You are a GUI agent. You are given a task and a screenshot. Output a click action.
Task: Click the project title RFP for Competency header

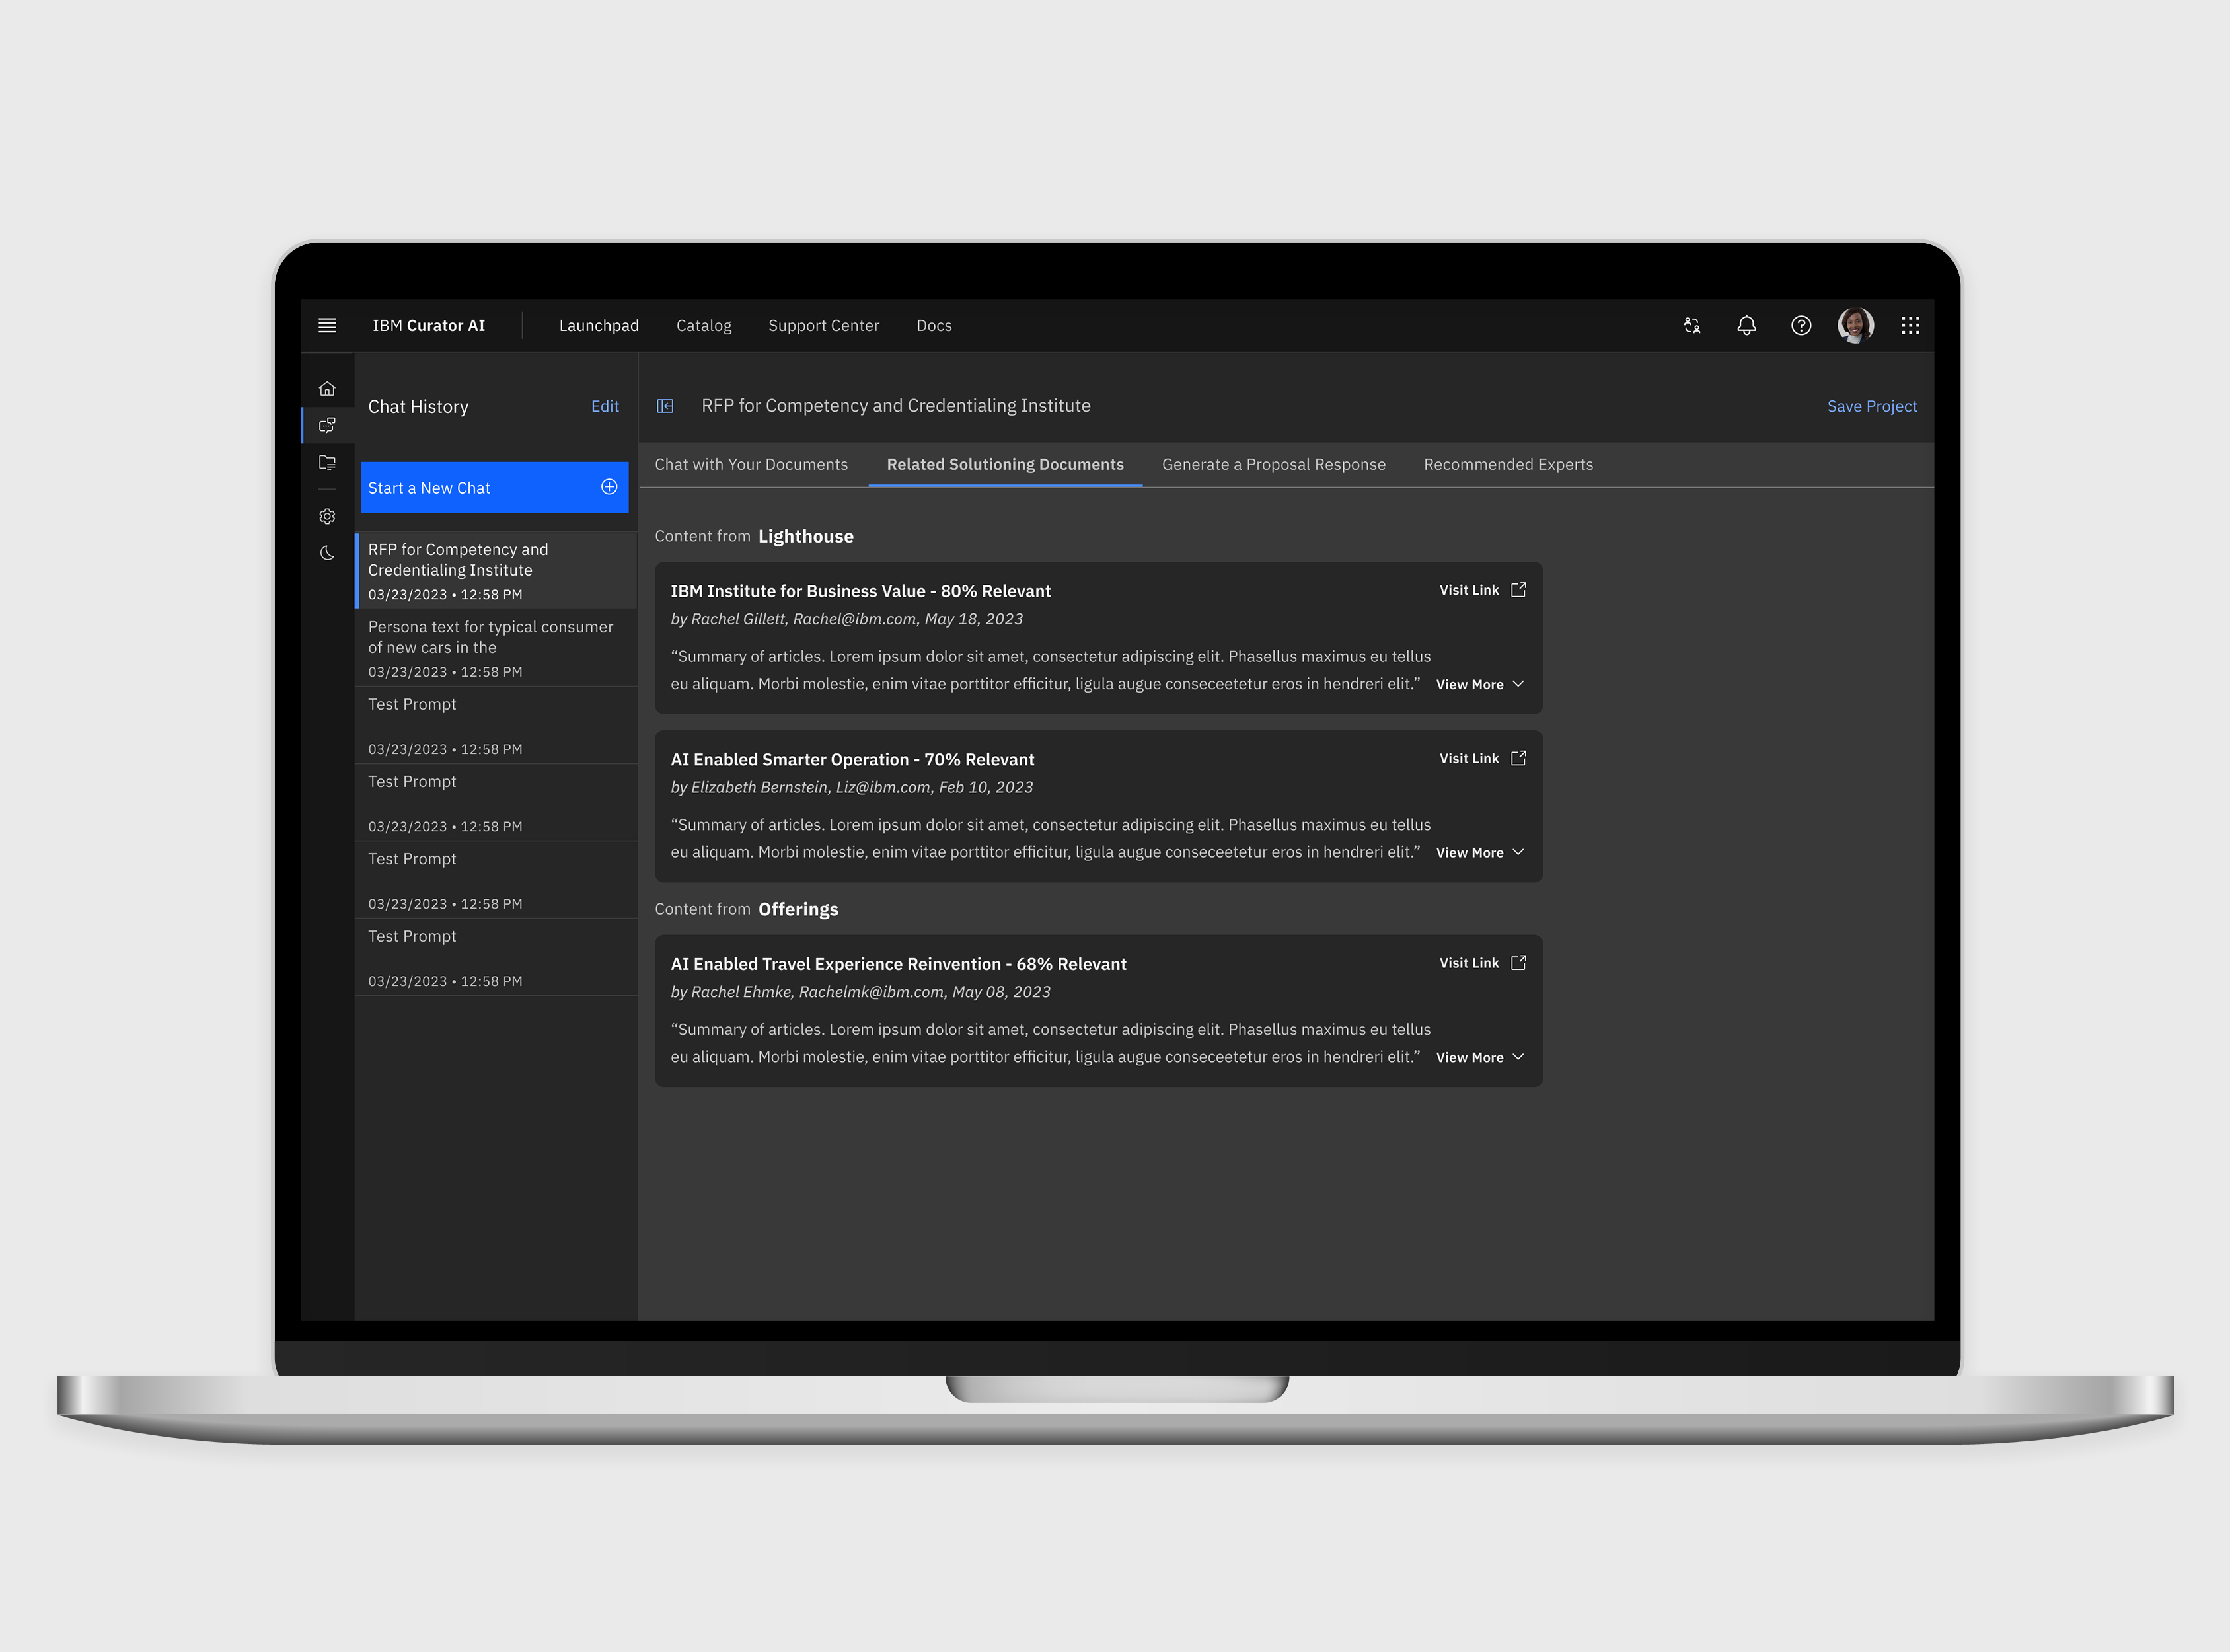click(895, 406)
